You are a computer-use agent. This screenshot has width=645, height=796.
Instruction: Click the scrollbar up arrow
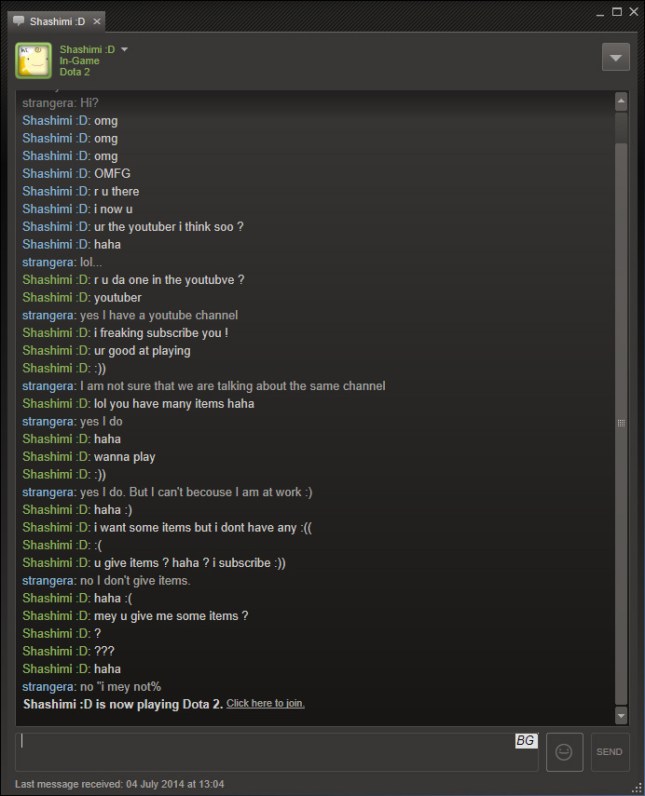tap(621, 102)
